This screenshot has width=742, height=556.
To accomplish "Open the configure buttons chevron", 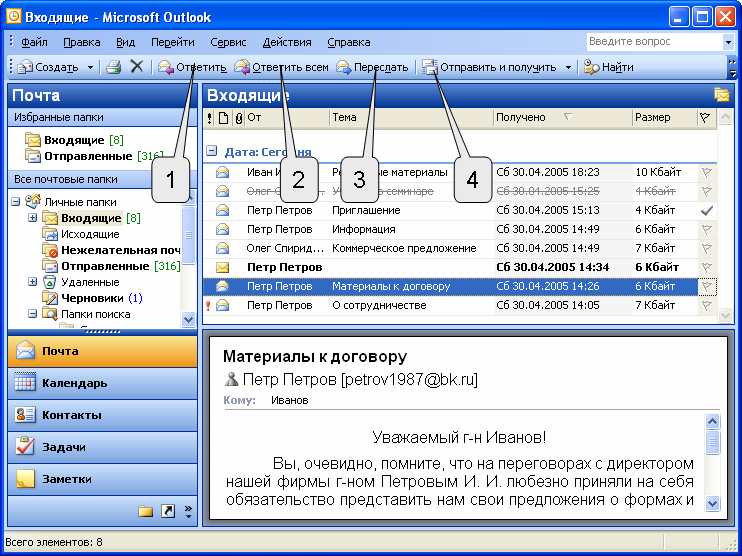I will pos(188,511).
